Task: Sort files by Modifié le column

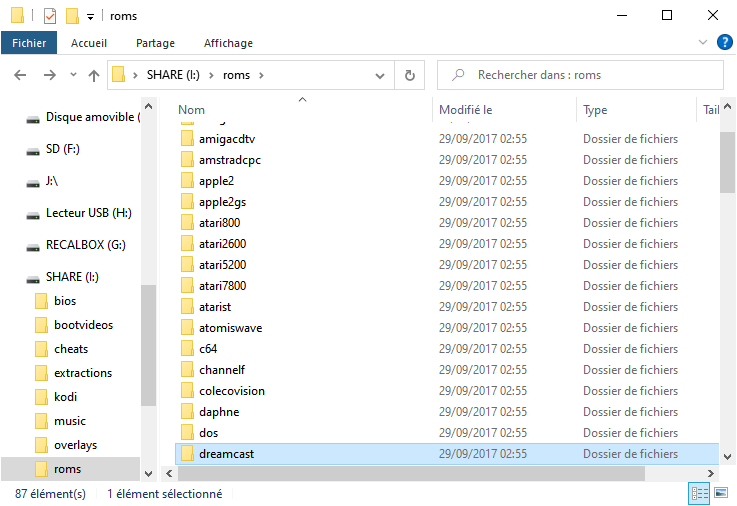Action: [x=466, y=110]
